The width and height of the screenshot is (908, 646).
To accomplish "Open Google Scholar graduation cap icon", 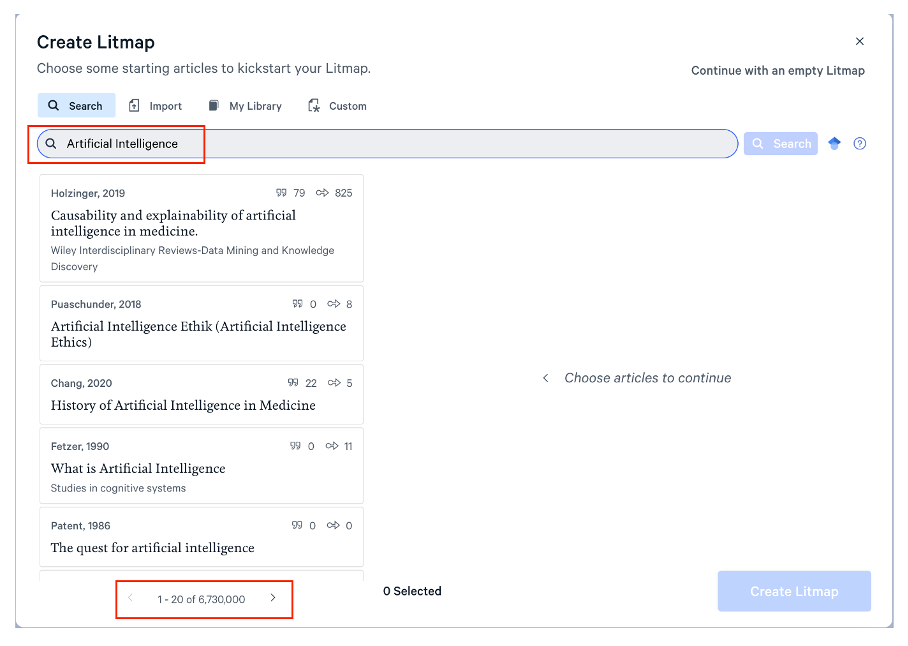I will coord(835,144).
